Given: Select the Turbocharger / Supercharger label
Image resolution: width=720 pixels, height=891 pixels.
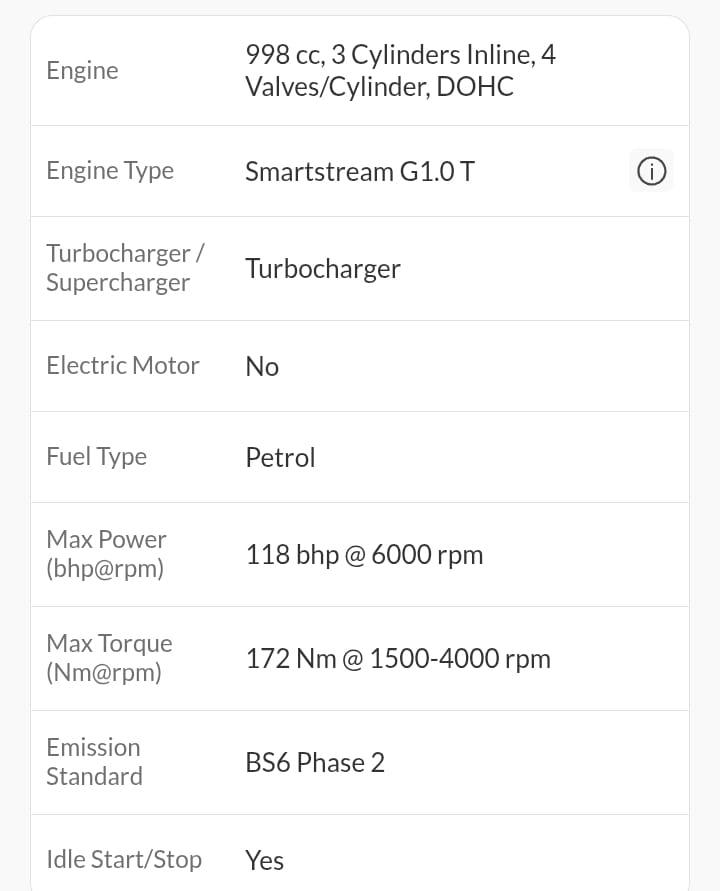Looking at the screenshot, I should (x=125, y=268).
